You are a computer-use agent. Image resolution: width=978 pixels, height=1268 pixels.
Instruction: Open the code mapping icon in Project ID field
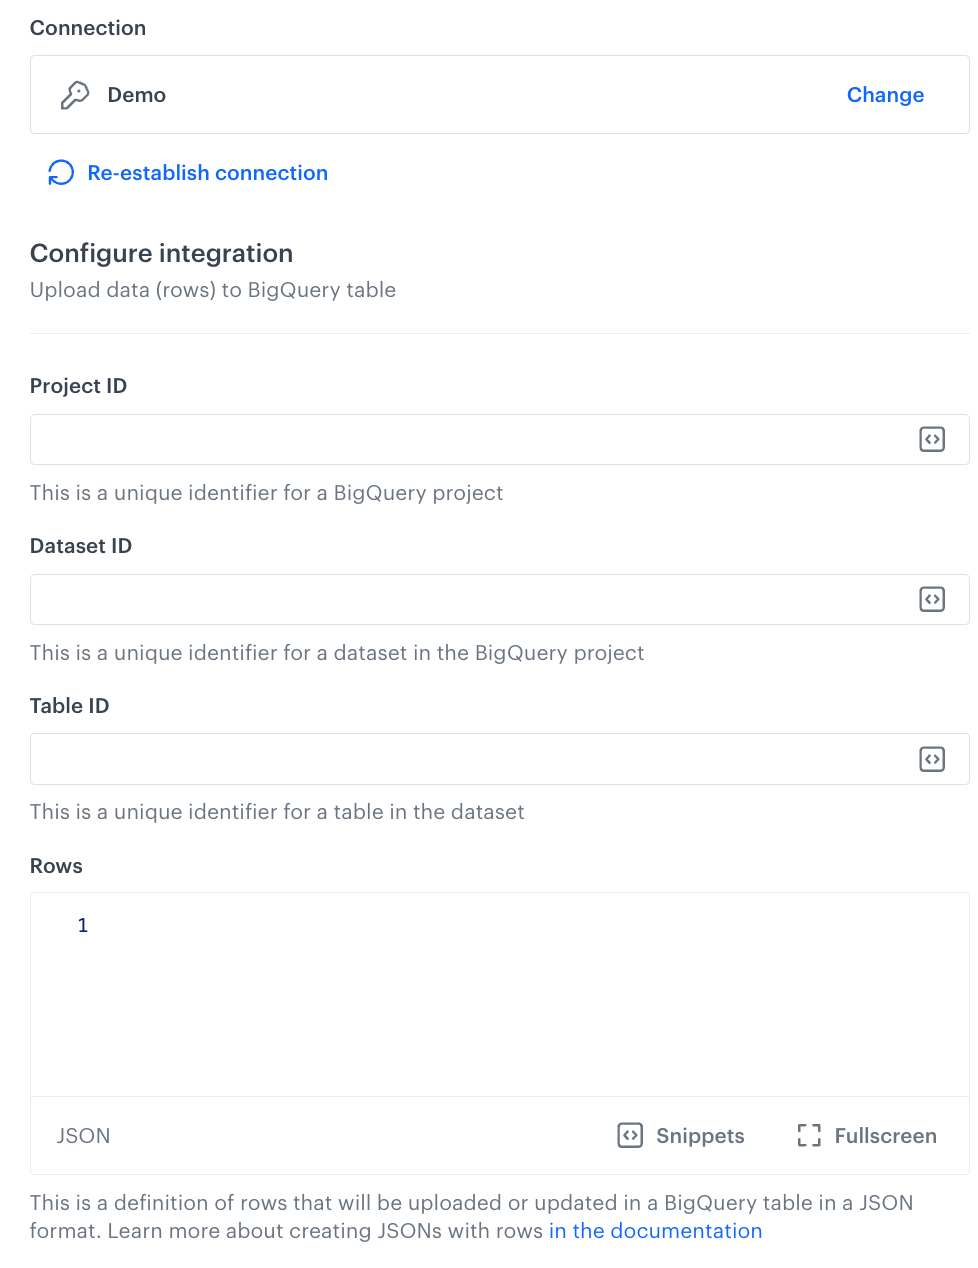[932, 439]
